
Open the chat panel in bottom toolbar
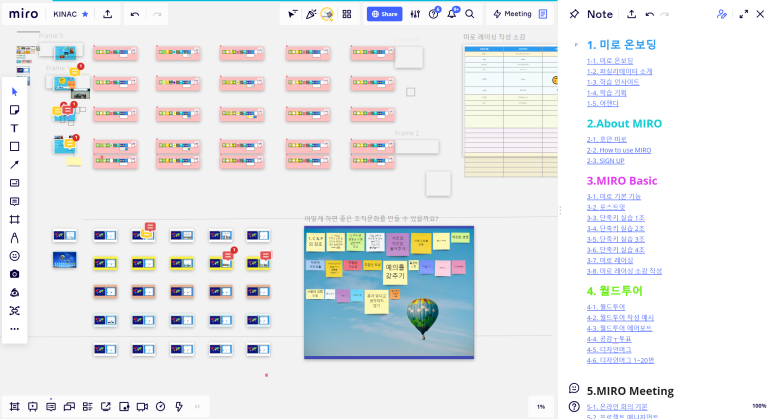click(69, 407)
